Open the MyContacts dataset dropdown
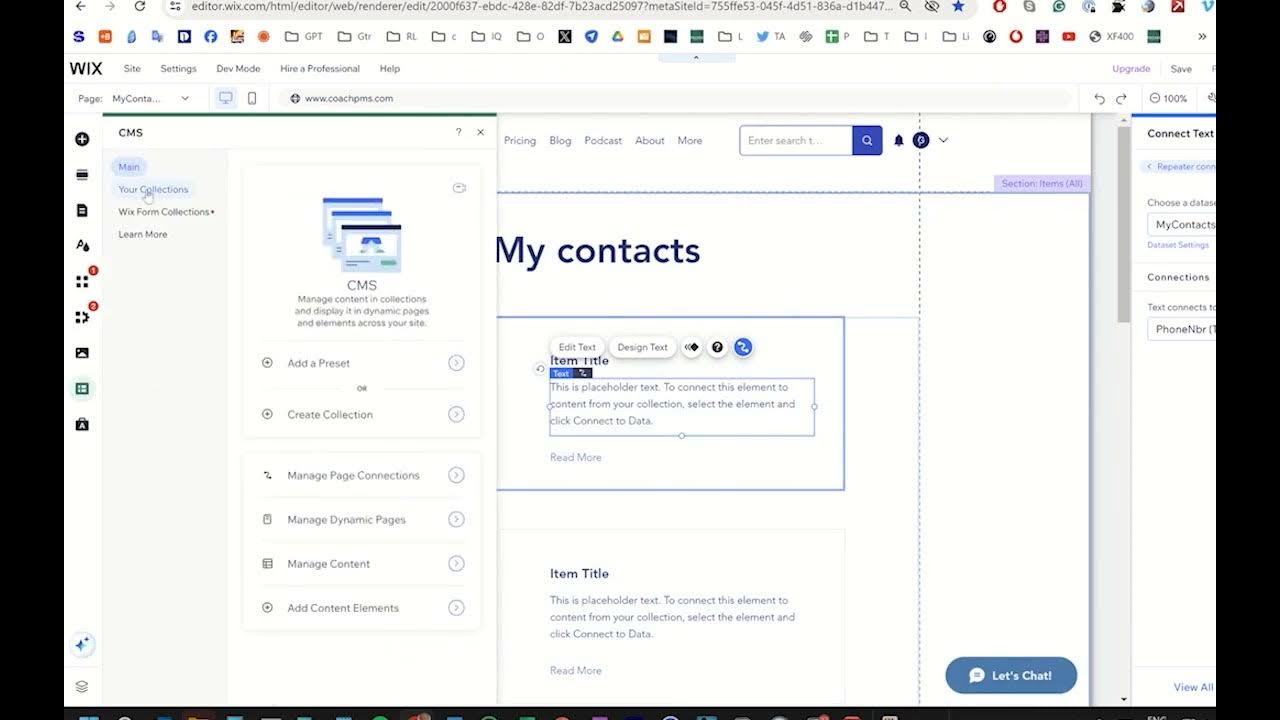 point(1182,225)
